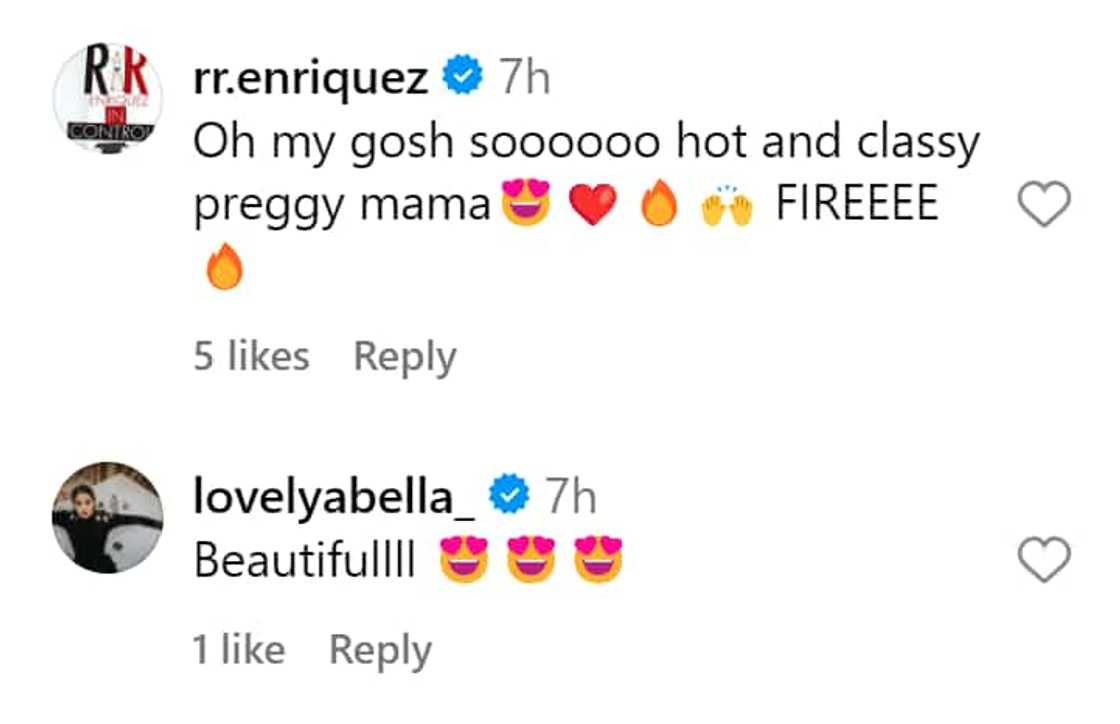Click the rr.enriquez username
This screenshot has width=1120, height=724.
[310, 79]
